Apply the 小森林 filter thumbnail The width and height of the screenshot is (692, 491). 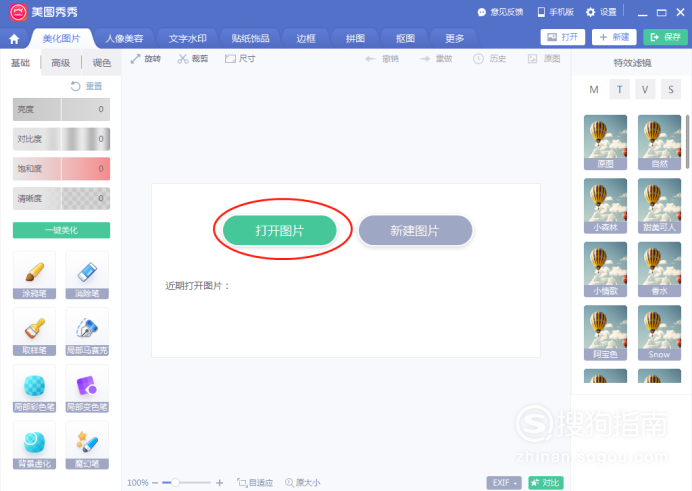point(605,206)
